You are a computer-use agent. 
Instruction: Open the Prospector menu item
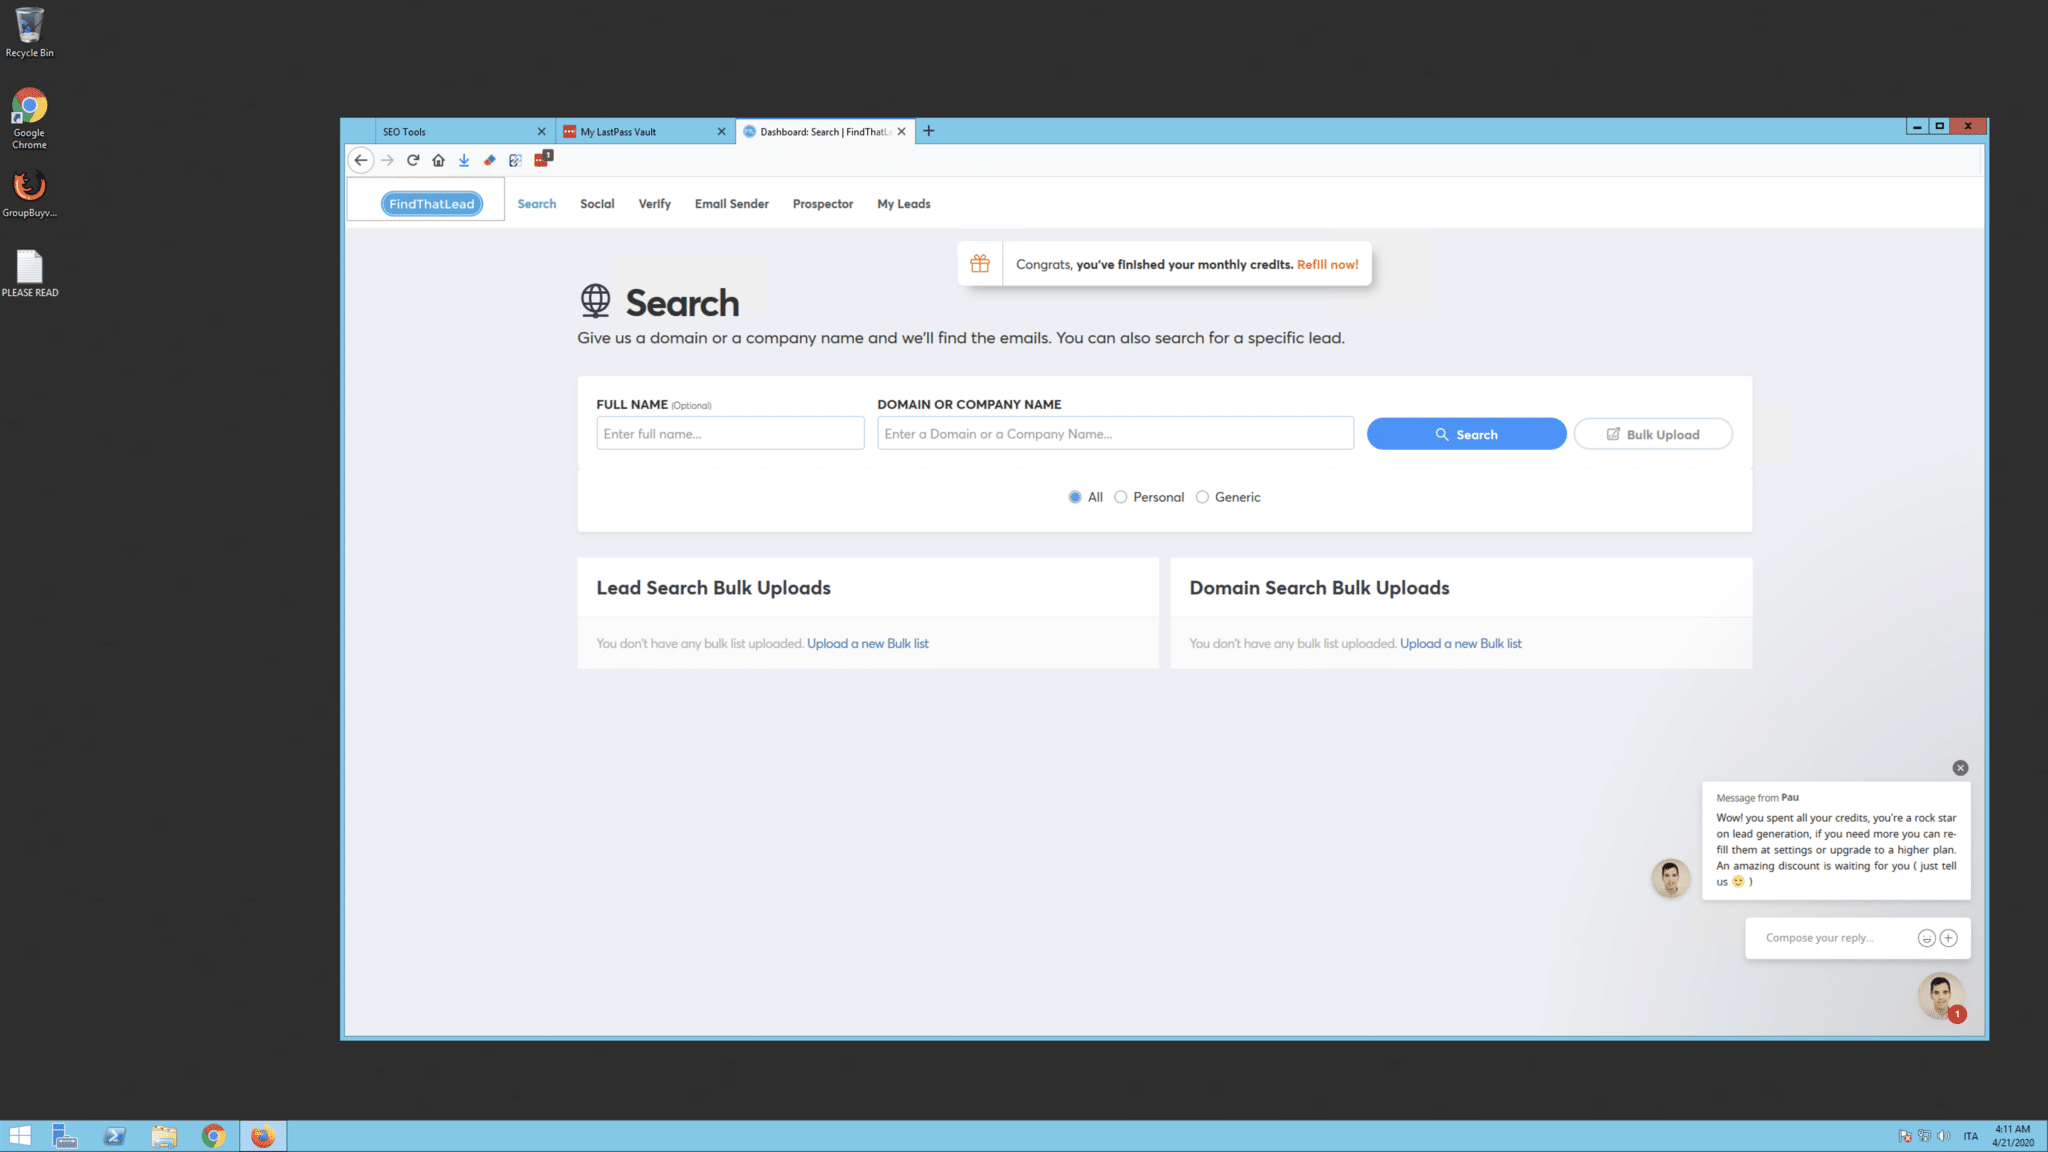click(823, 204)
